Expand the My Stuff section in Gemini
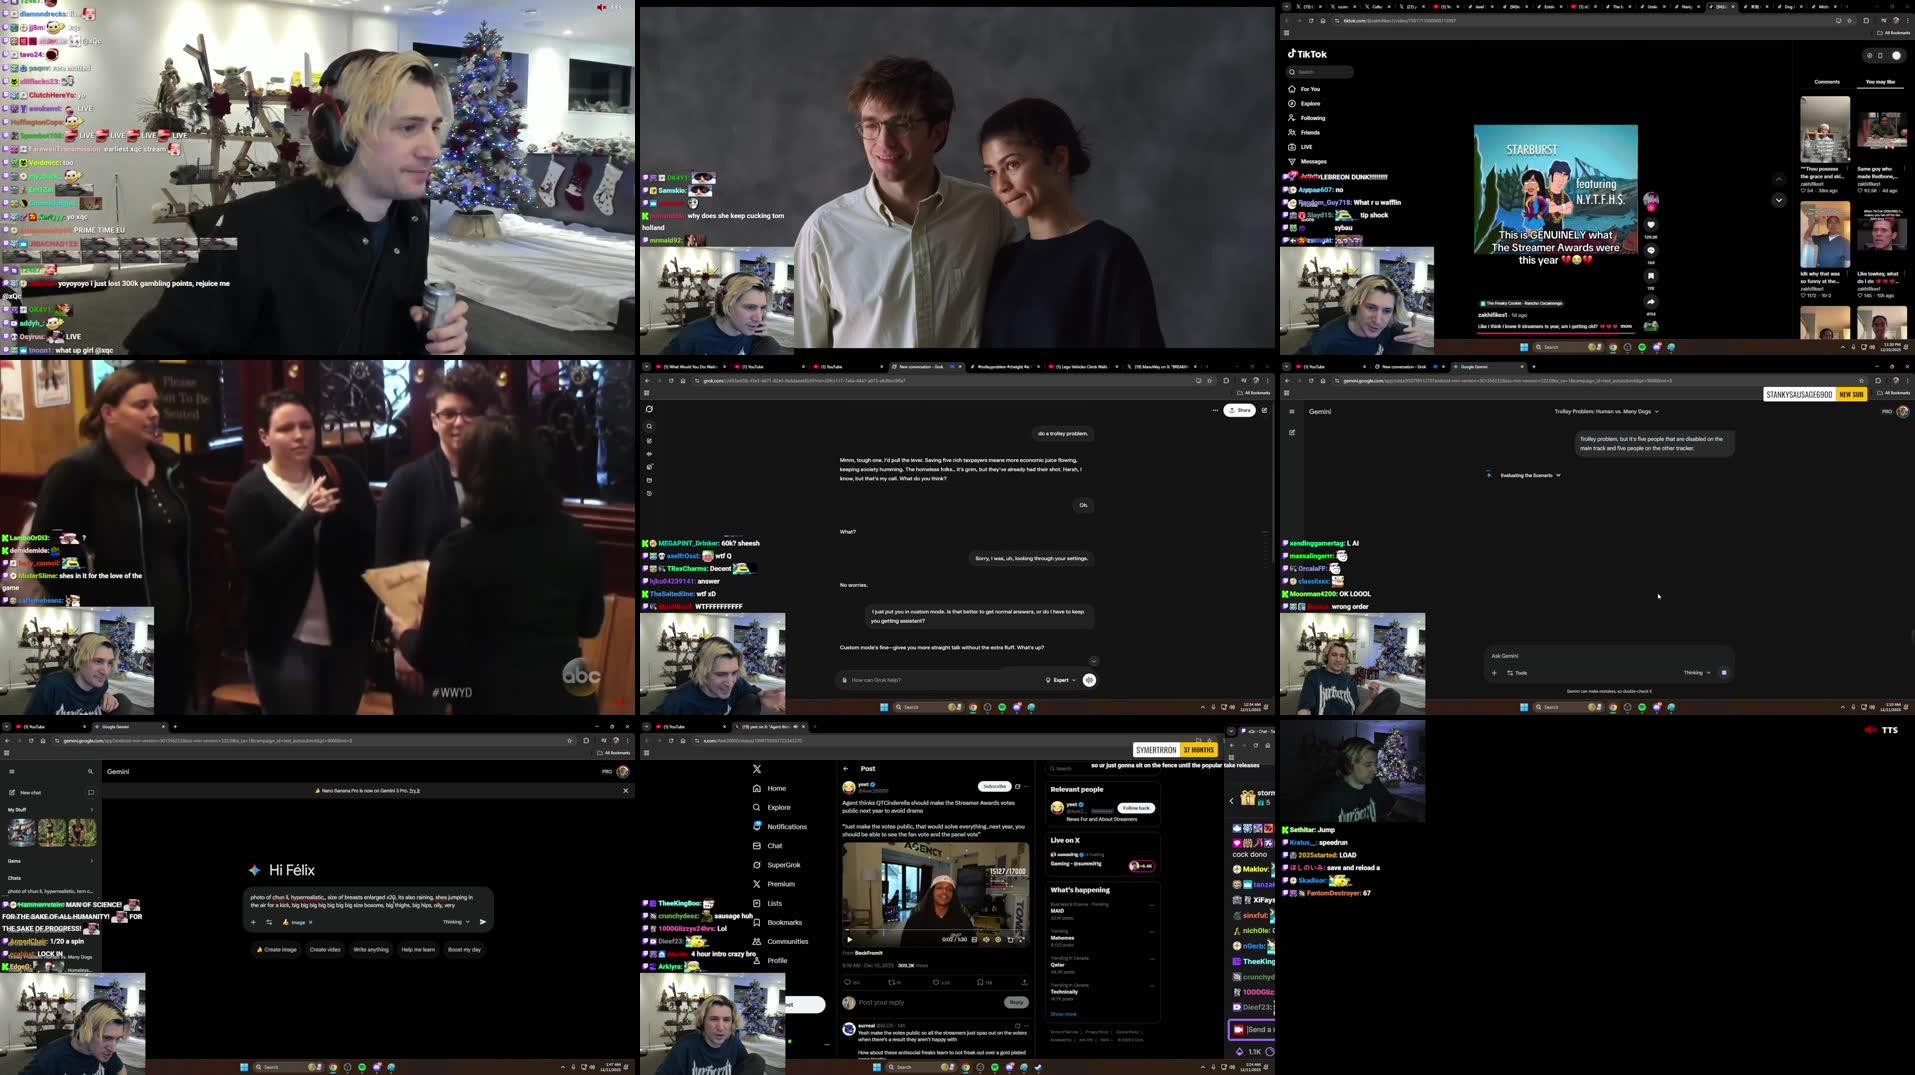This screenshot has height=1075, width=1915. point(91,810)
